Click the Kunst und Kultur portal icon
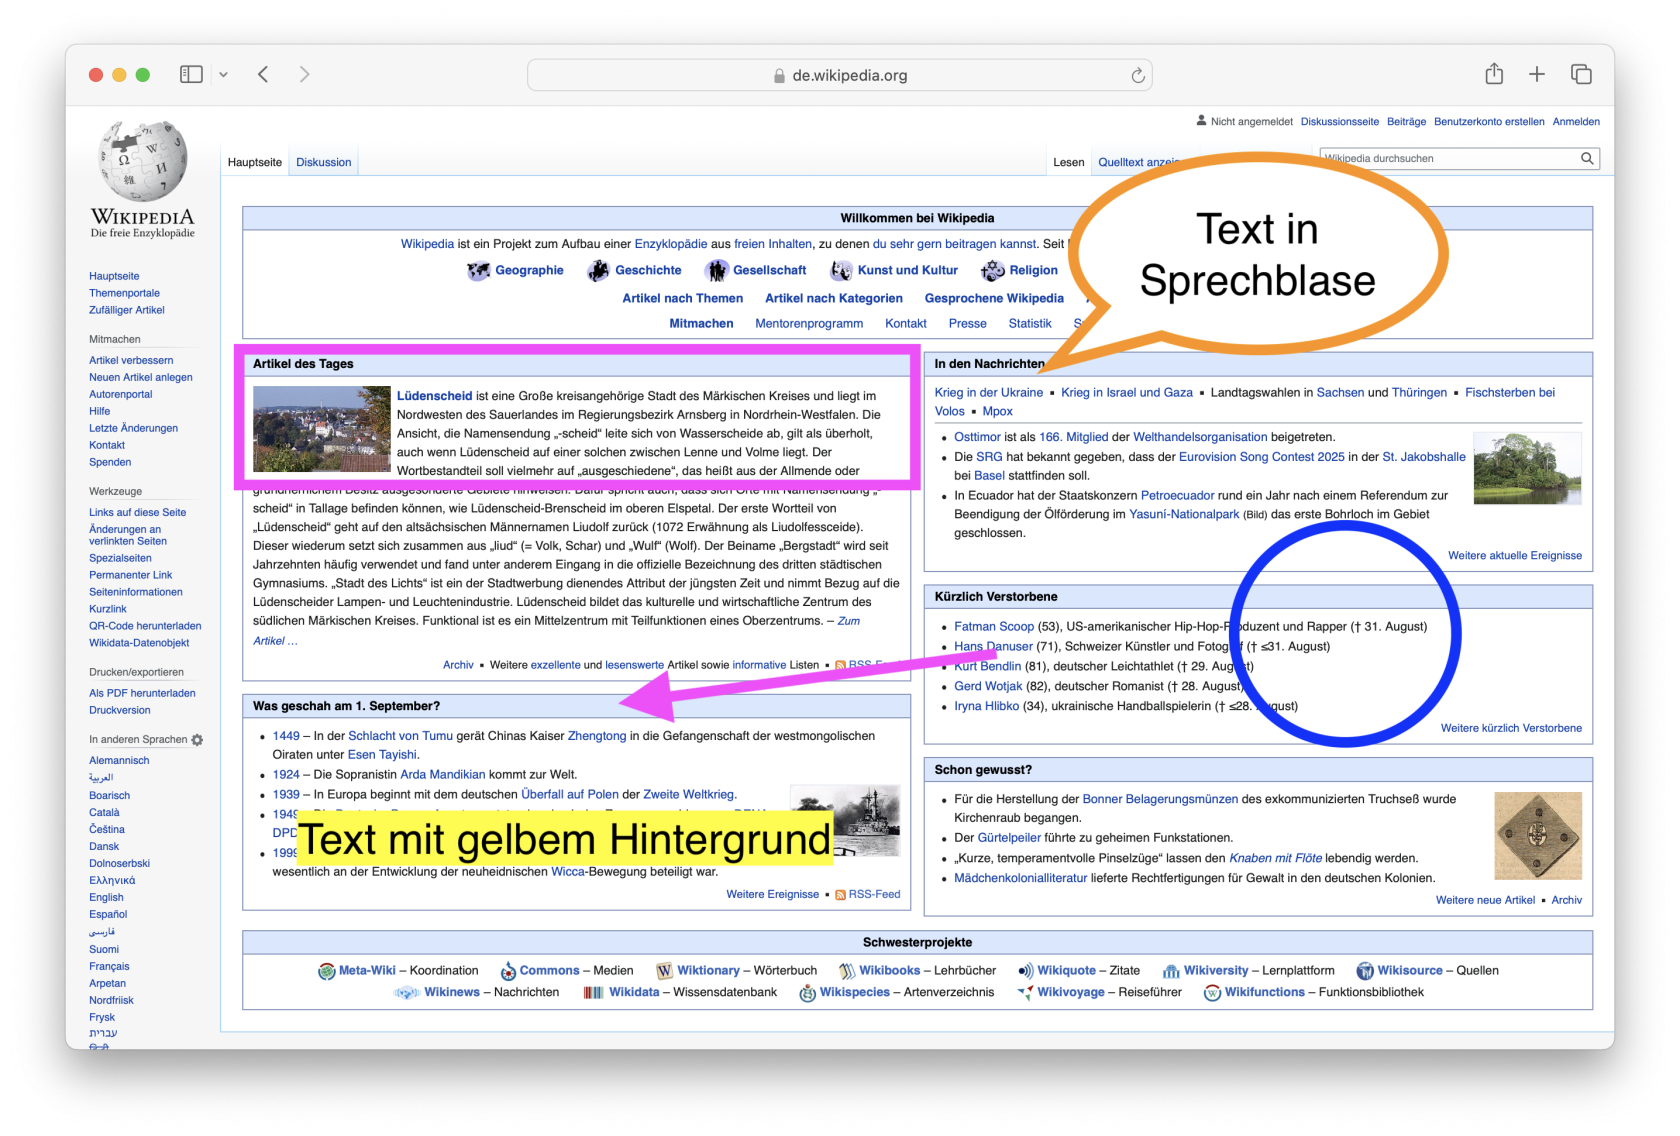1680x1136 pixels. [x=841, y=270]
